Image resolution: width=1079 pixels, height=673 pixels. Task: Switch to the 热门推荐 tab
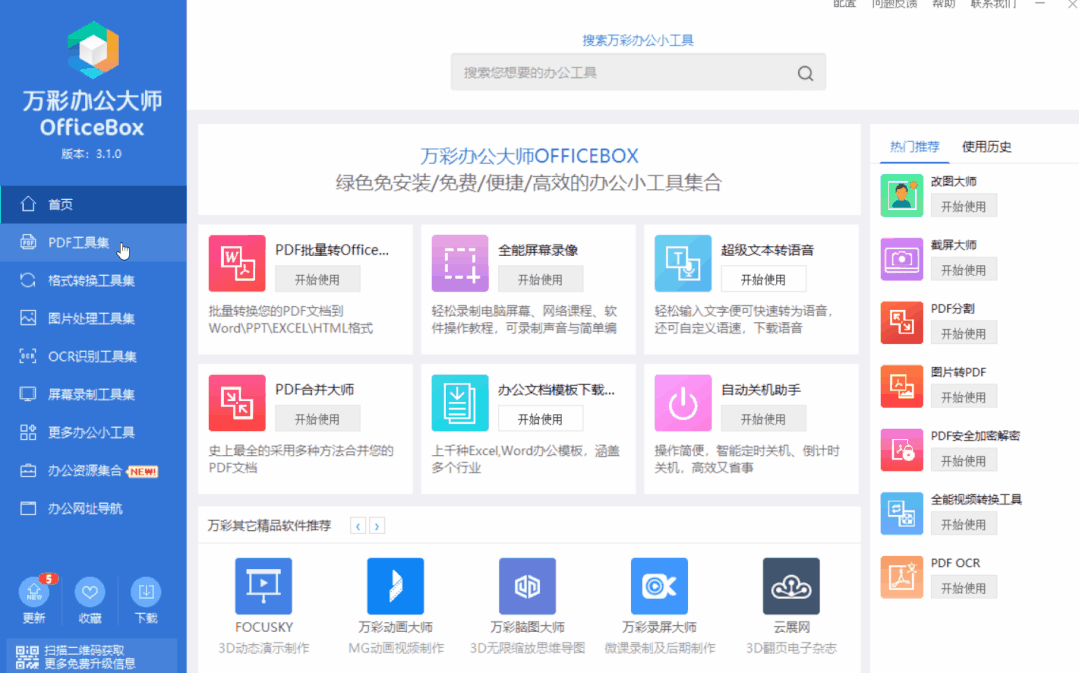click(915, 147)
